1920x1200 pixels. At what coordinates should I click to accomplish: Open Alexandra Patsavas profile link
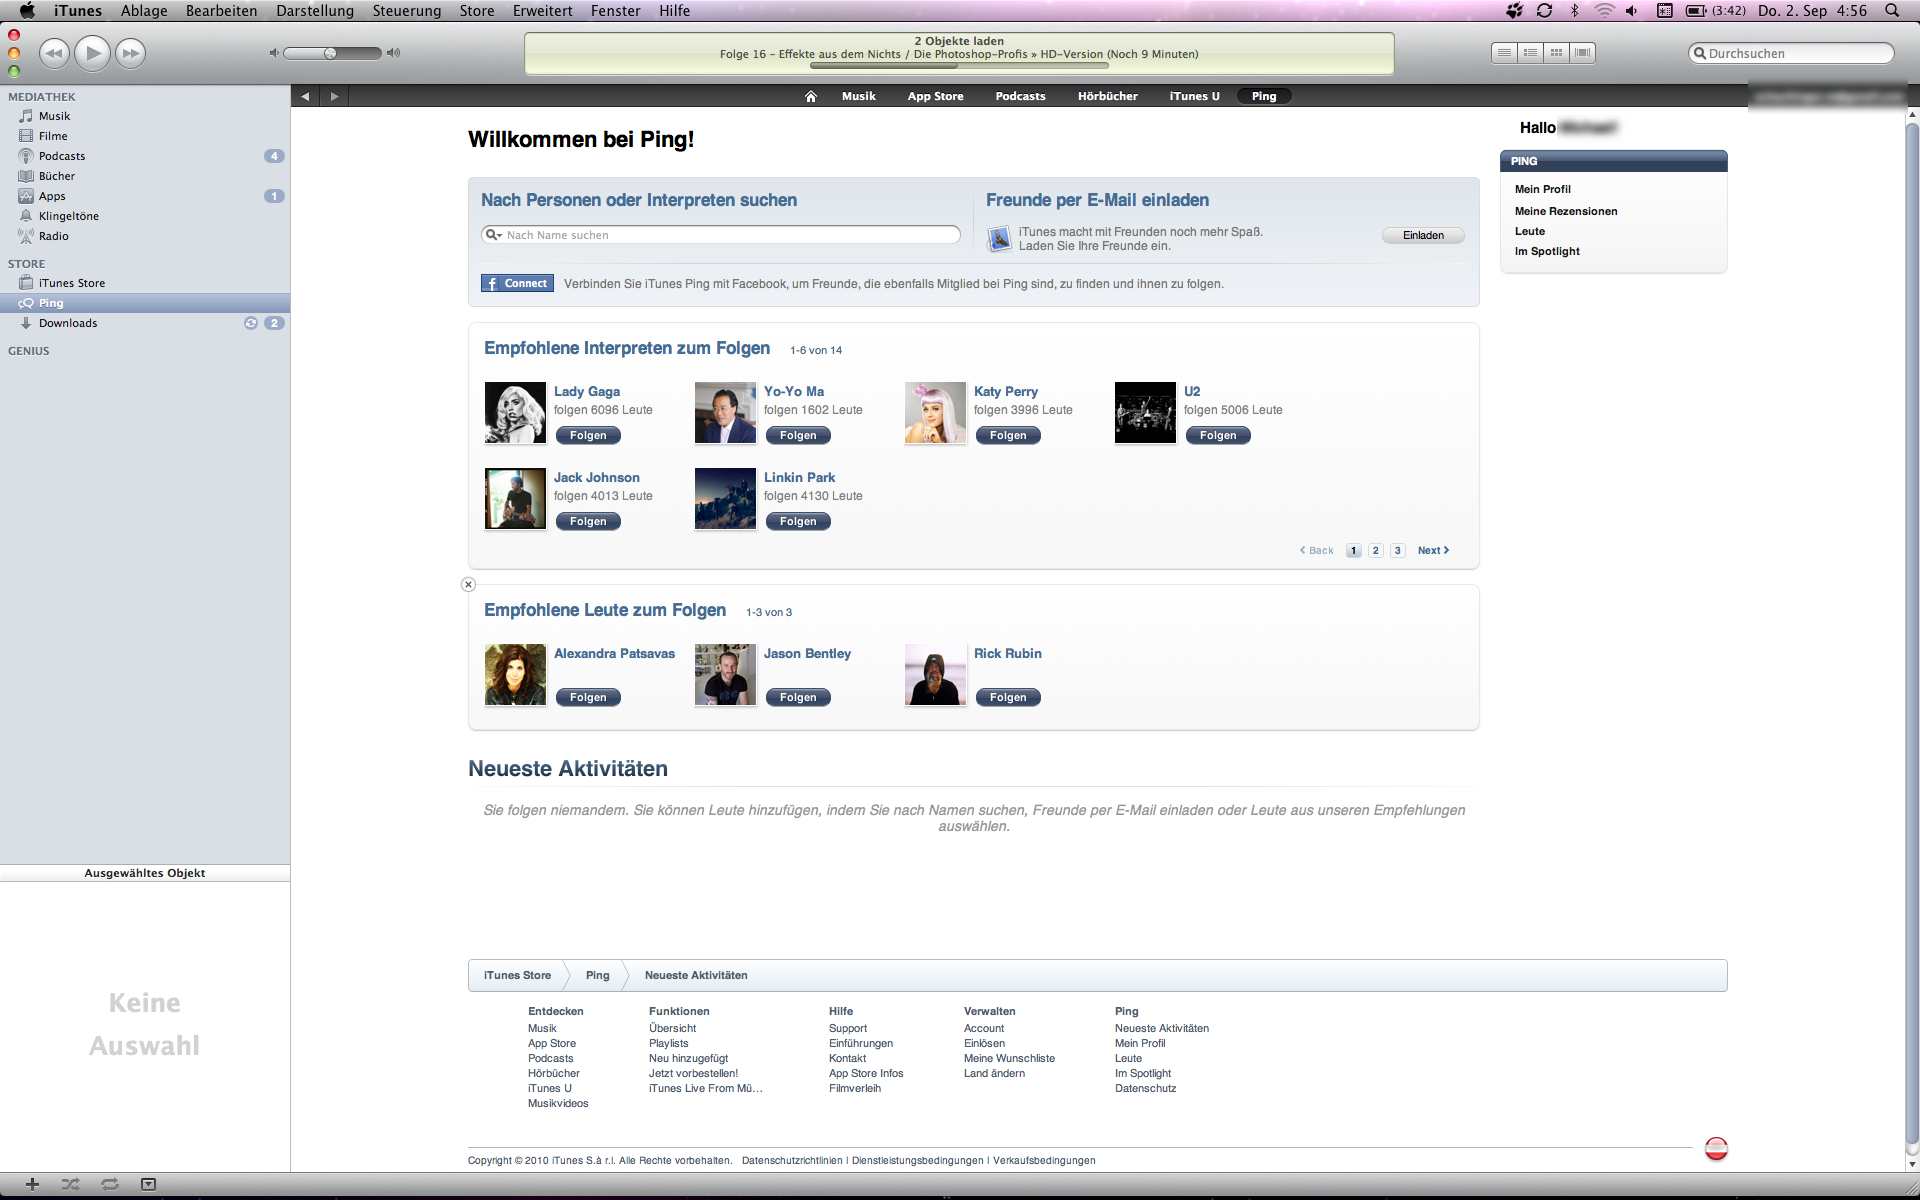point(614,654)
